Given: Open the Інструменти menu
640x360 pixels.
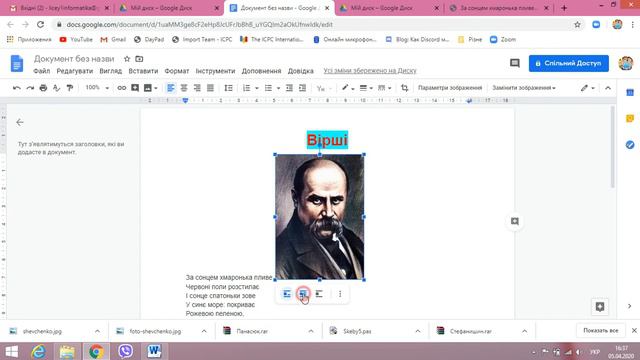Looking at the screenshot, I should pos(215,71).
